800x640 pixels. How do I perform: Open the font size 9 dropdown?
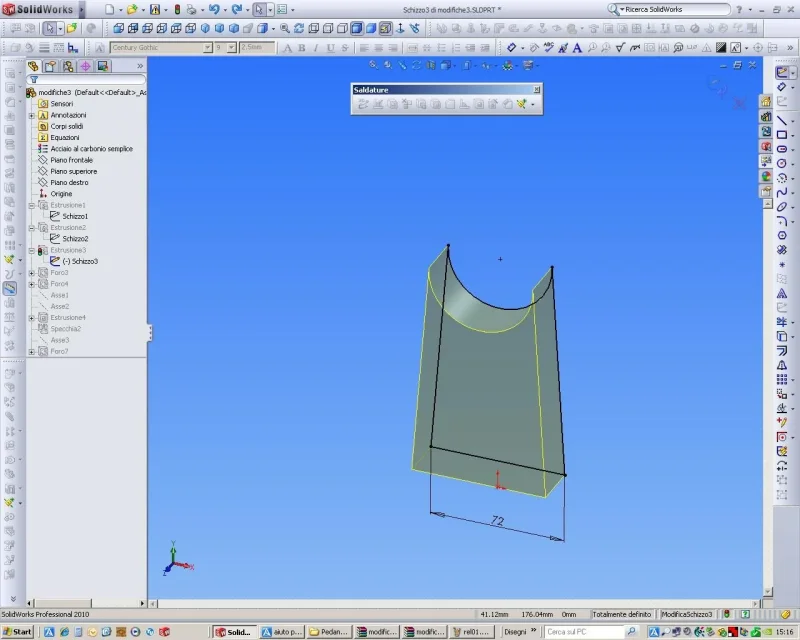pos(231,47)
